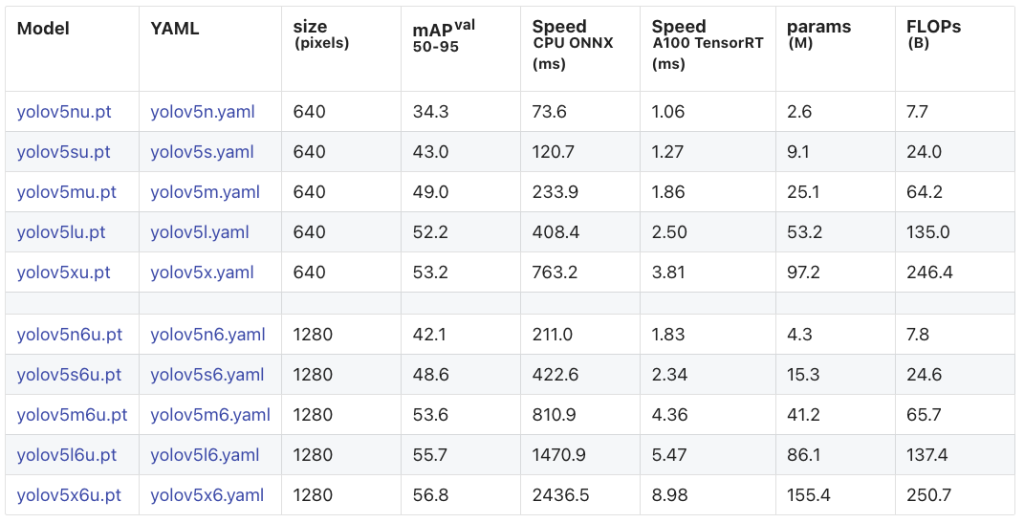Viewport: 1024px width, 523px height.
Task: View the yolov5m6.yaml config
Action: tap(210, 415)
